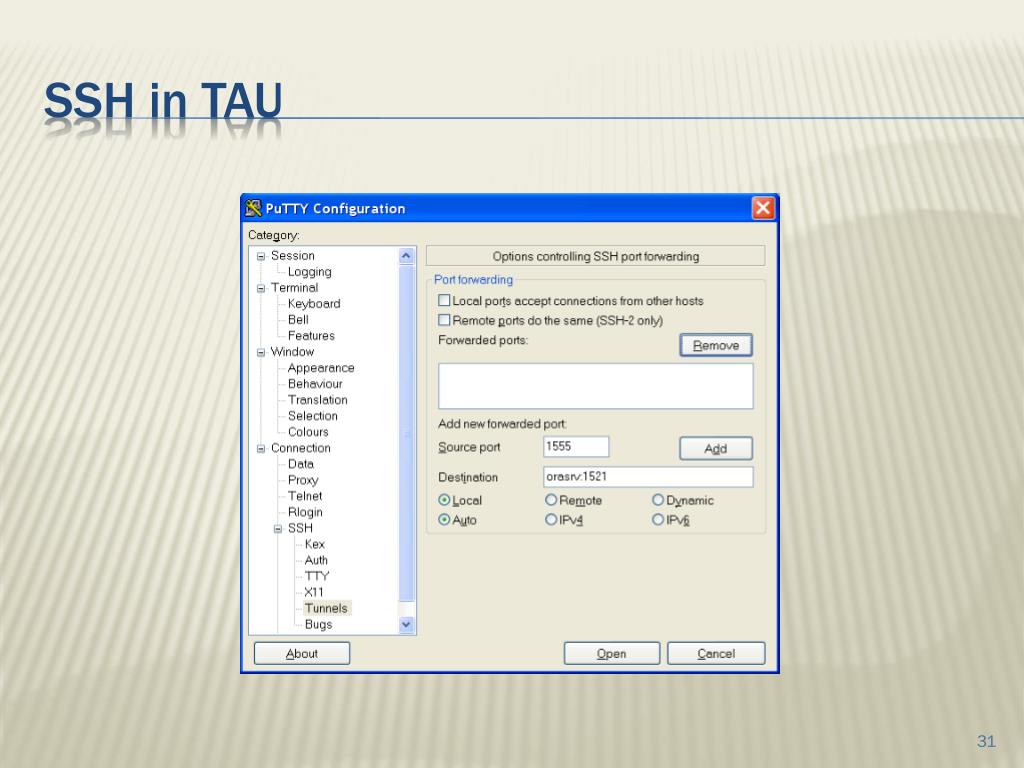Select Appearance in the category tree
Image resolution: width=1024 pixels, height=768 pixels.
point(321,368)
